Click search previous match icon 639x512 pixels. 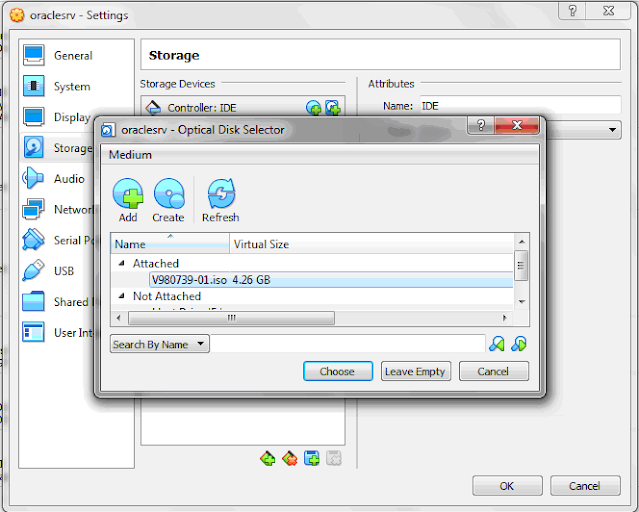point(497,344)
